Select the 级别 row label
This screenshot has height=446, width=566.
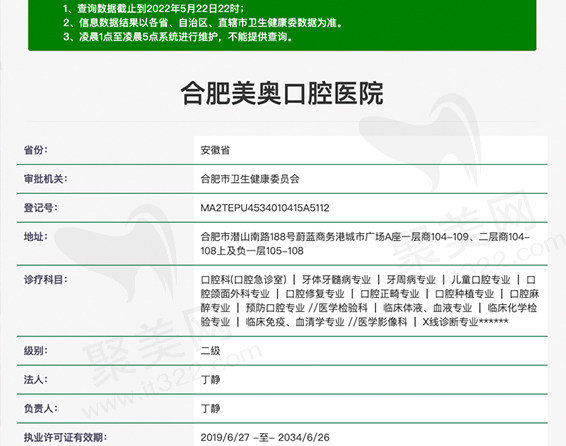pos(35,350)
